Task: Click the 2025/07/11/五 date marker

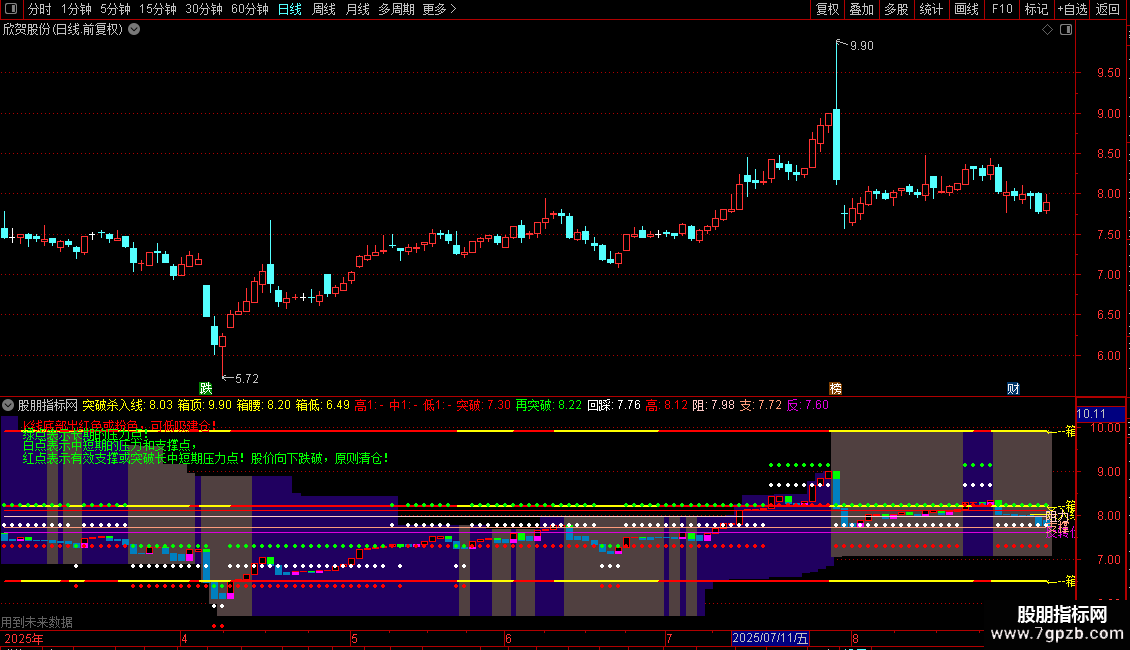Action: click(770, 638)
